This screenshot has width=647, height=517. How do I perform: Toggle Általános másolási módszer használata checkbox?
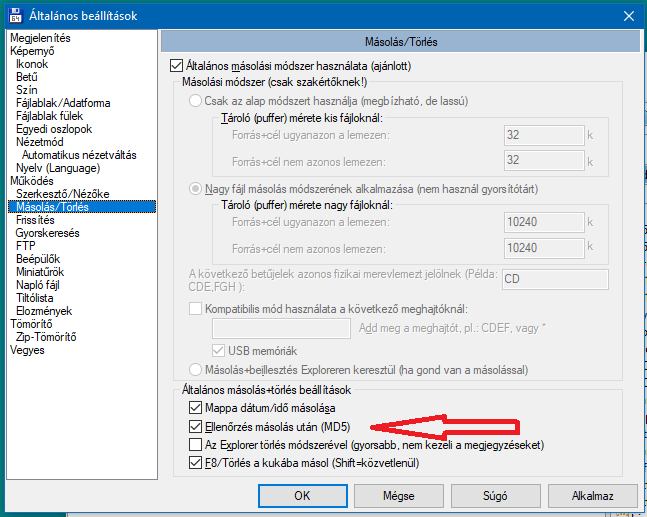(x=178, y=66)
